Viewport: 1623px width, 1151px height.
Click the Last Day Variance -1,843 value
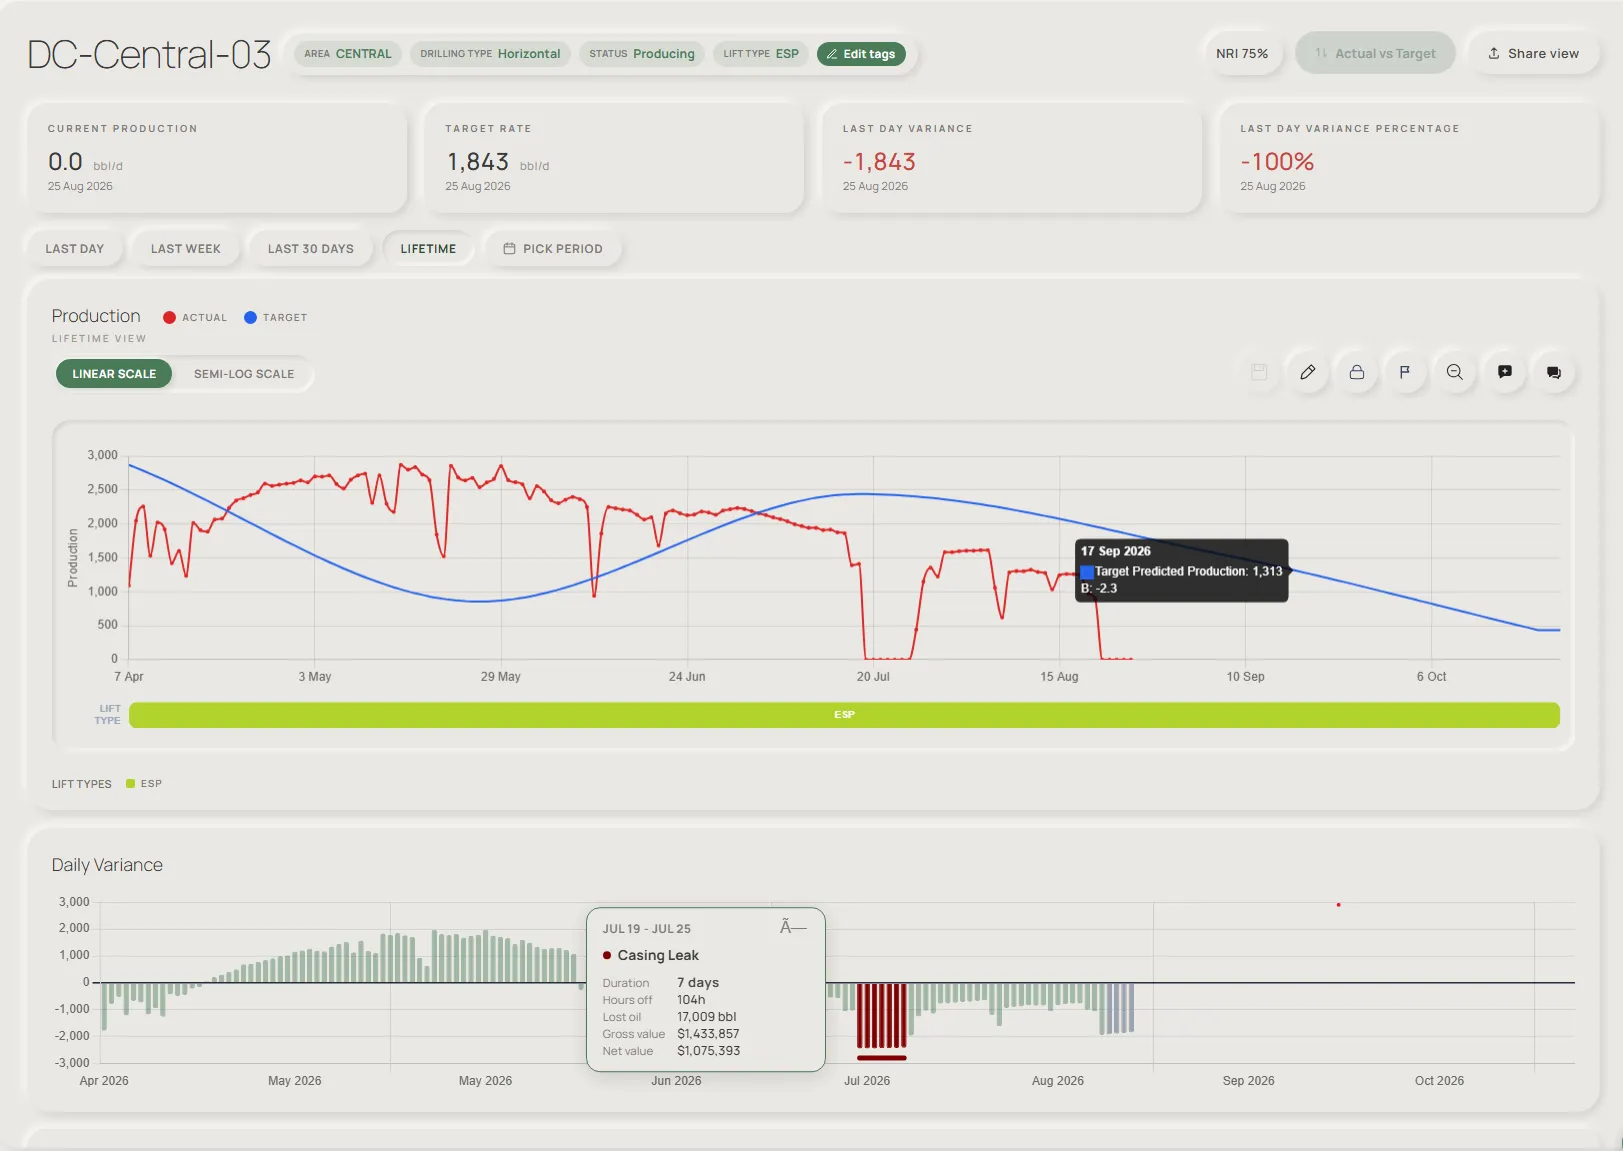879,162
